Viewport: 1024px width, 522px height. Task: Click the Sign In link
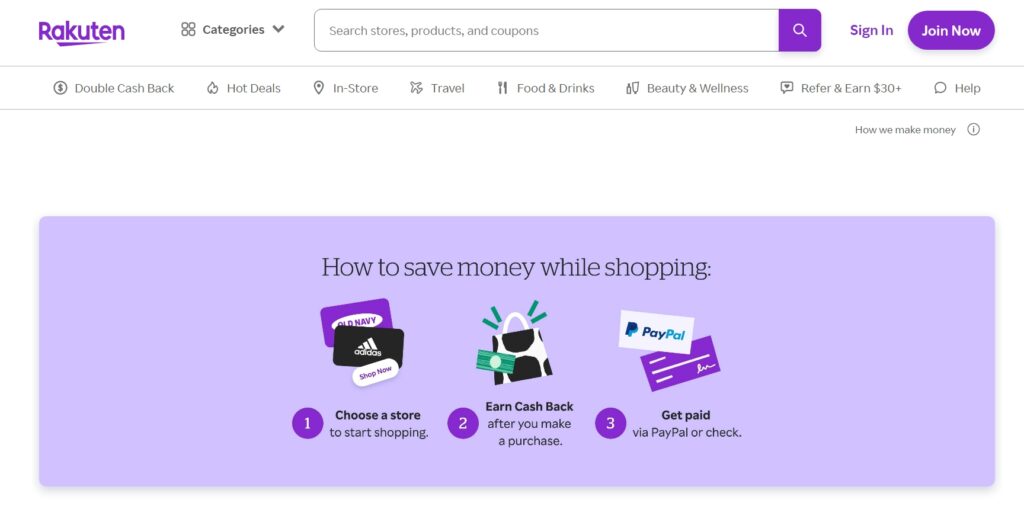tap(871, 30)
